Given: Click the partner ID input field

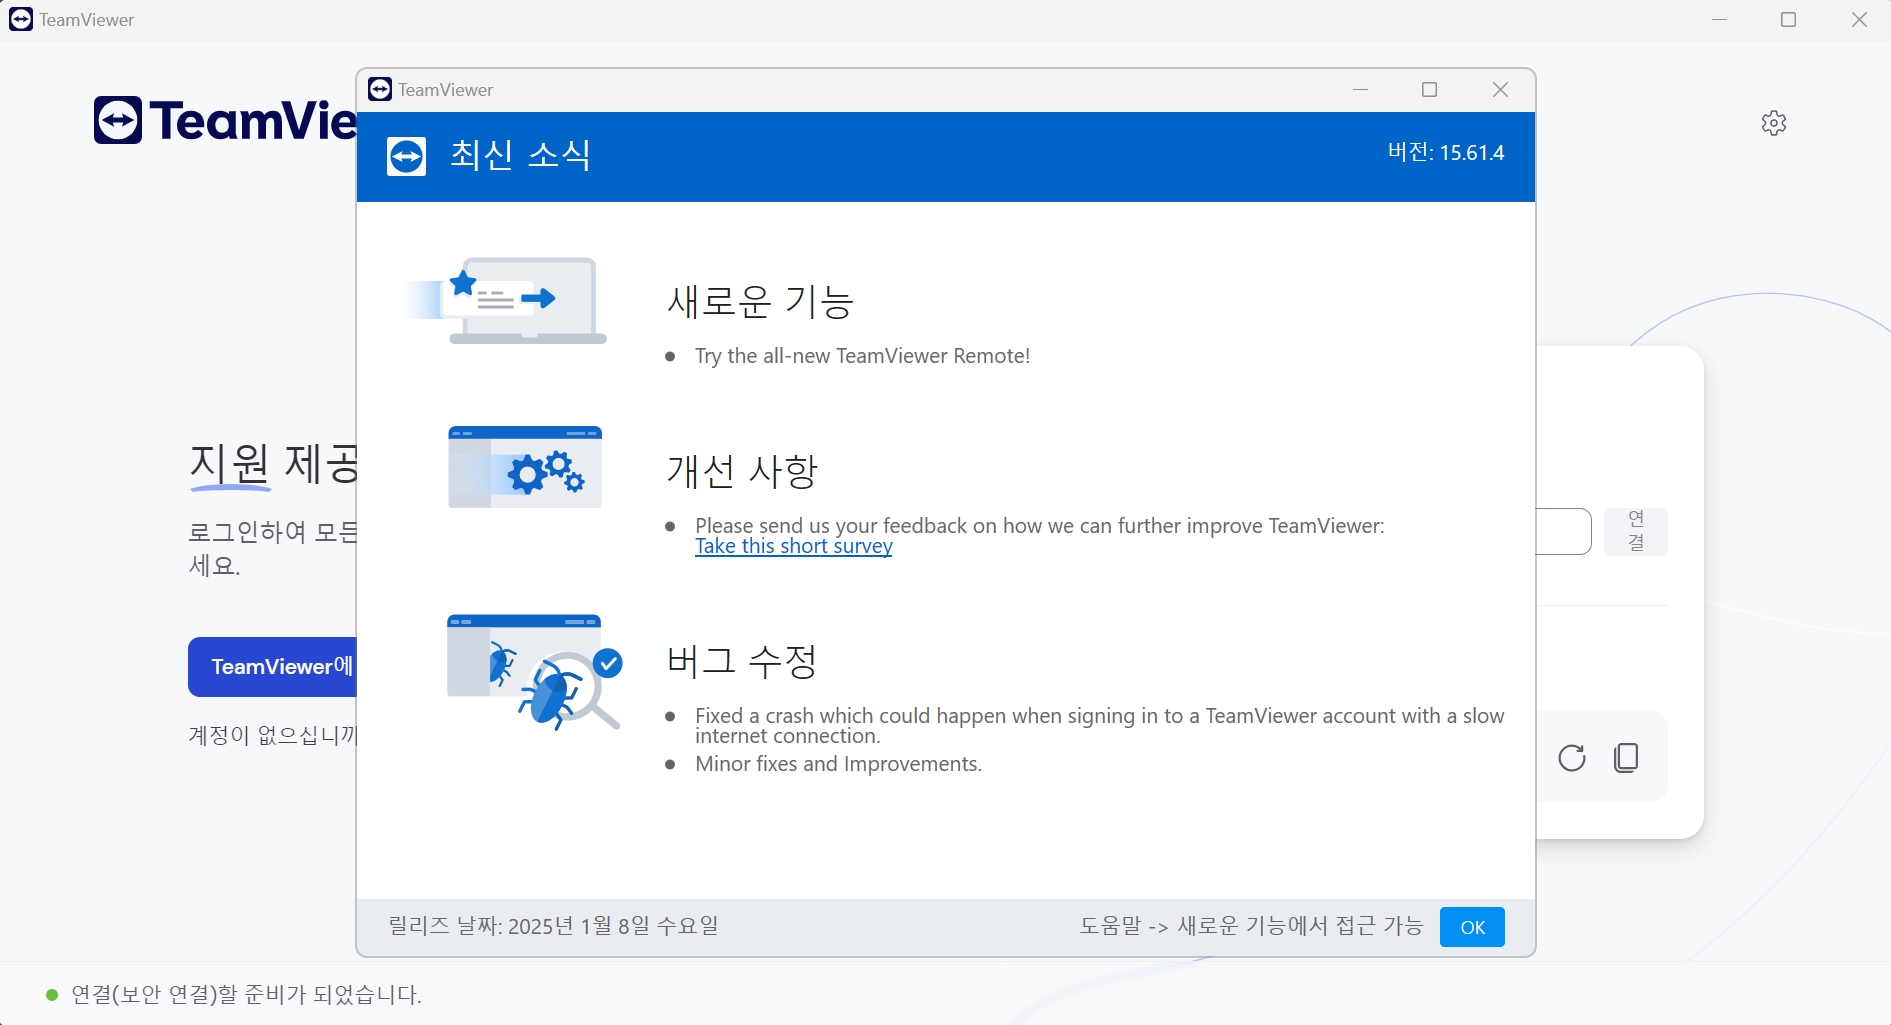Looking at the screenshot, I should [1563, 531].
